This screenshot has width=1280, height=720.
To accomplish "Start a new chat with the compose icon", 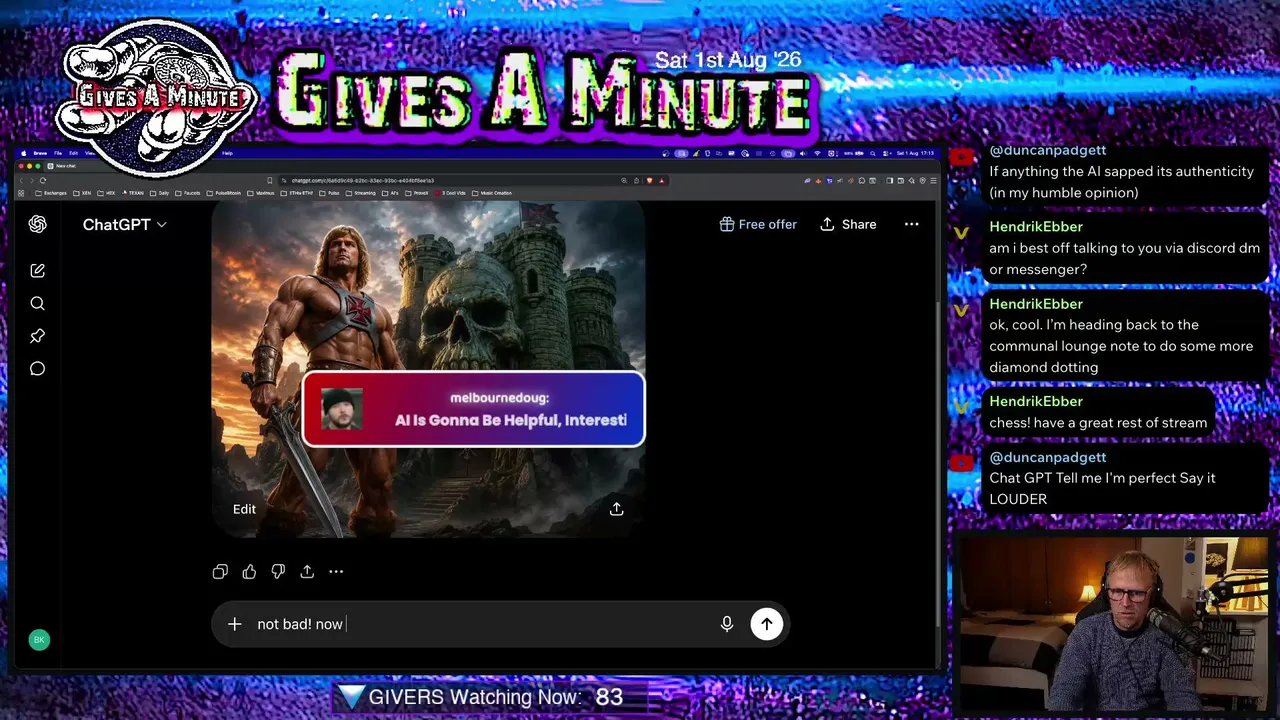I will click(37, 270).
